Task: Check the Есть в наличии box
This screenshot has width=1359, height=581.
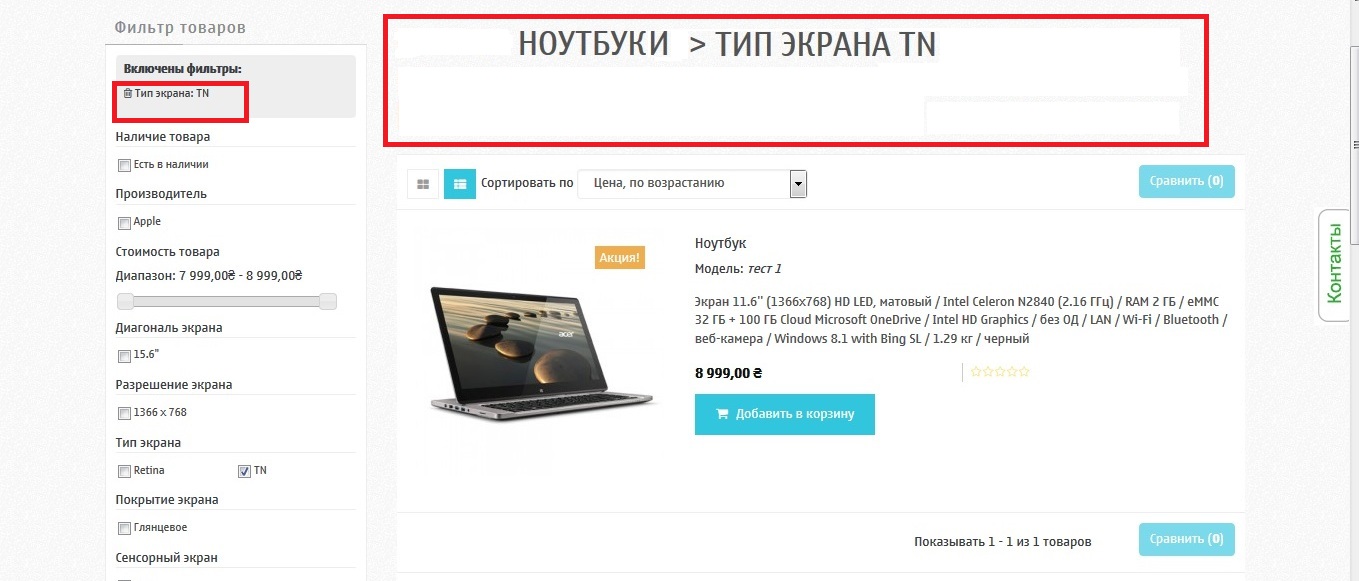Action: (x=125, y=165)
